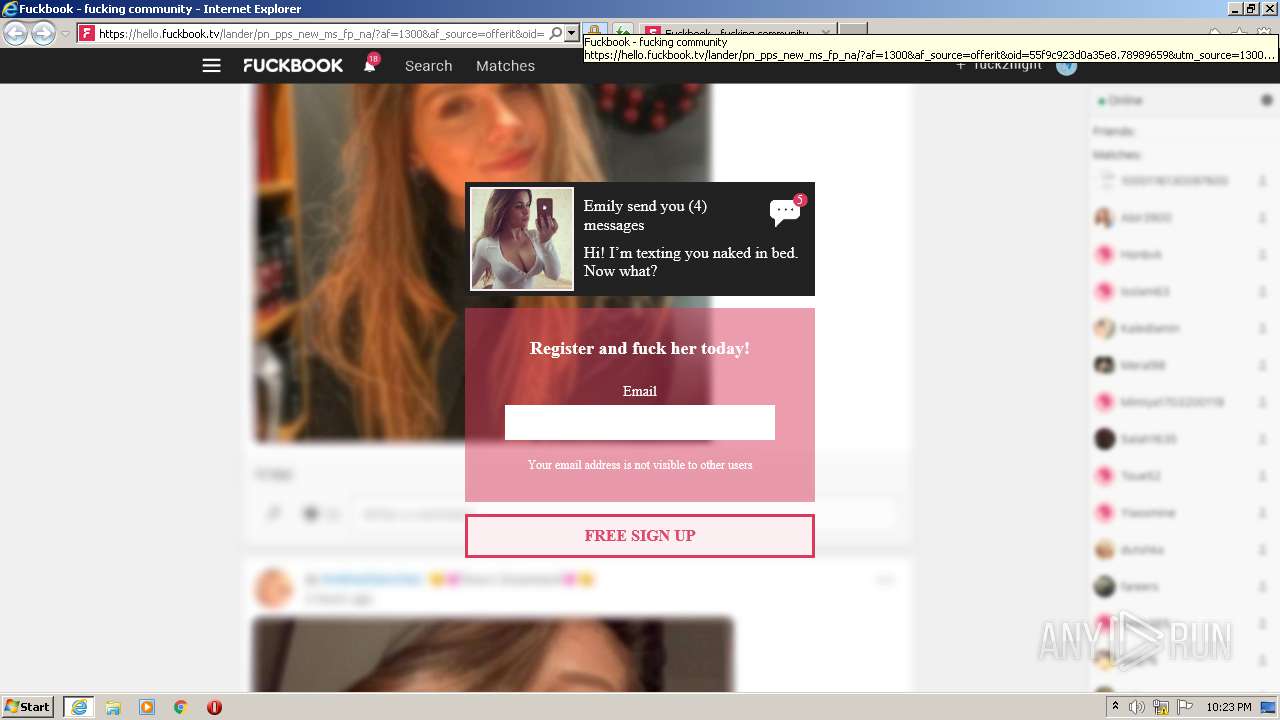The image size is (1280, 720).
Task: Open media player taskbar icon
Action: pos(147,707)
